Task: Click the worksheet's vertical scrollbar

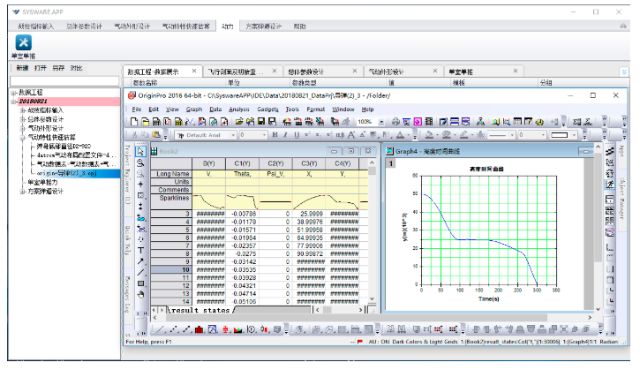Action: [x=371, y=230]
